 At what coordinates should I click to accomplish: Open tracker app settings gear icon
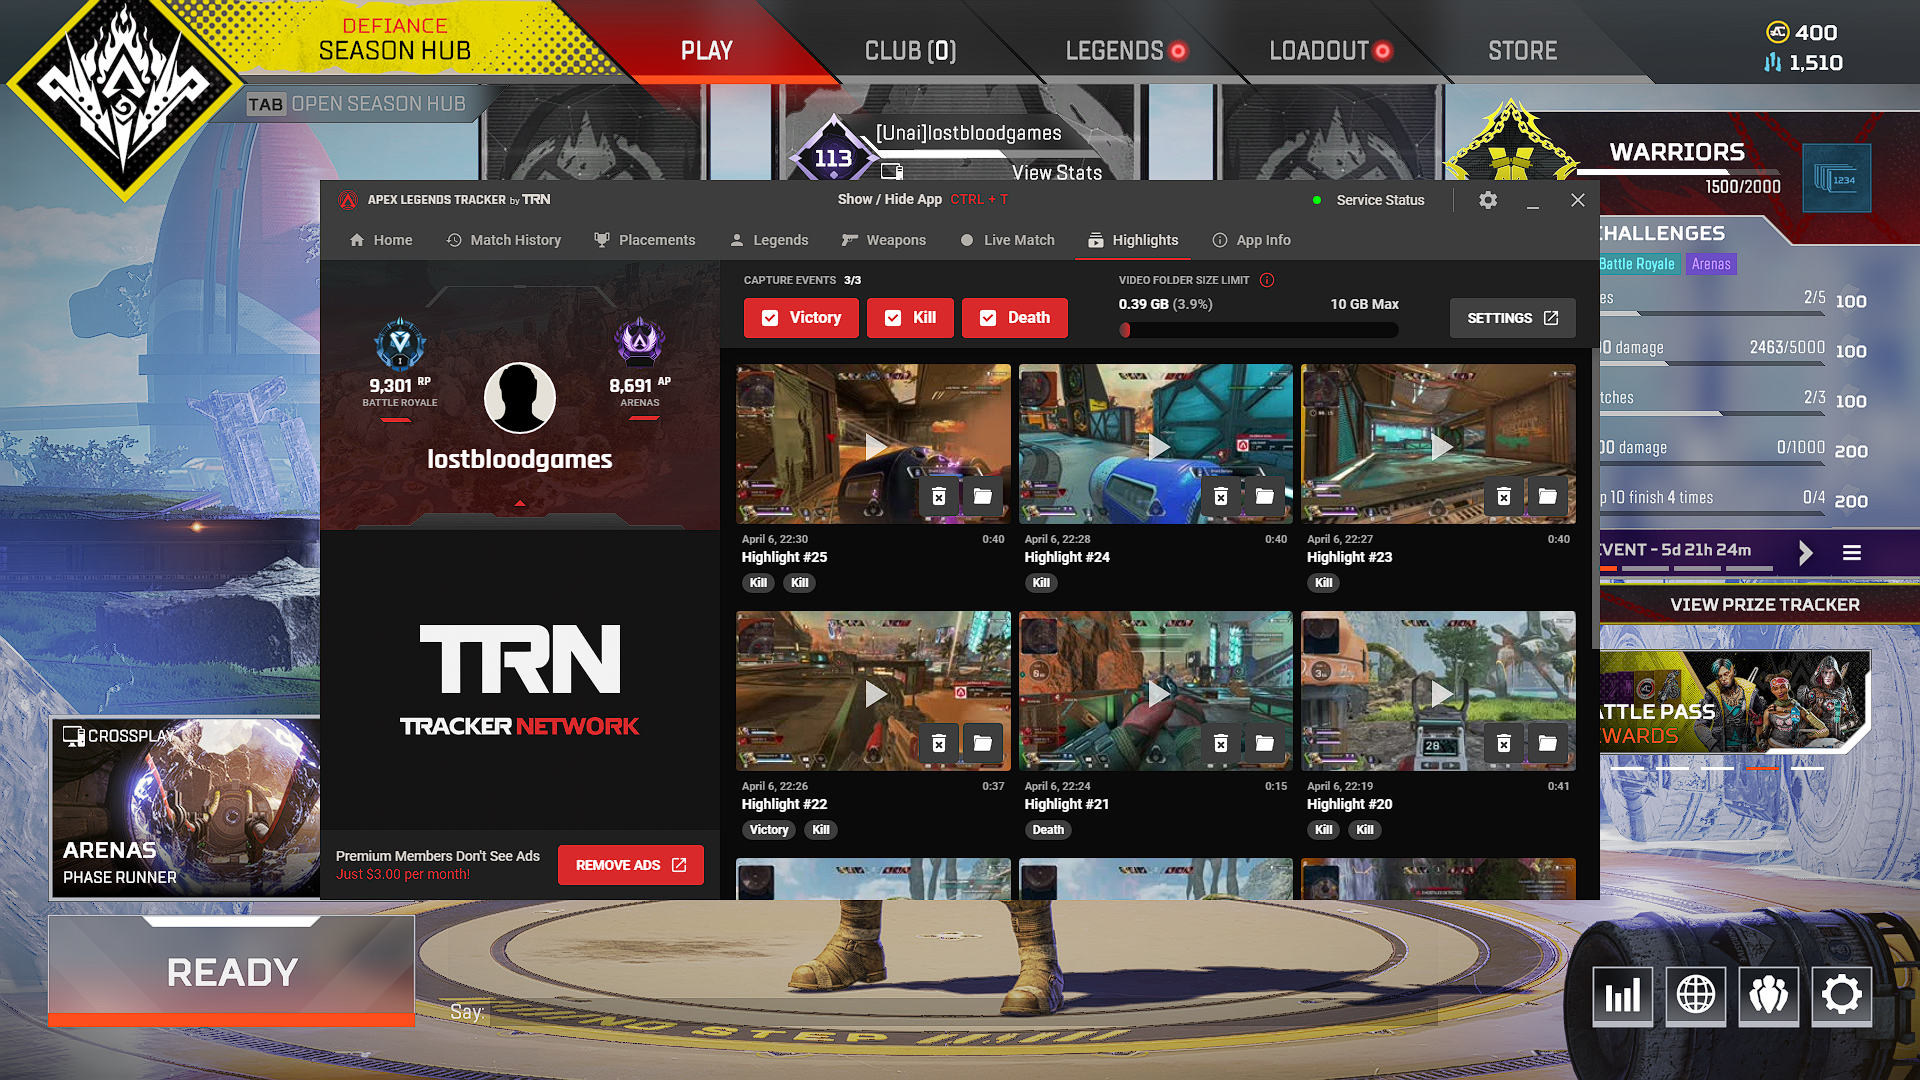pos(1488,200)
